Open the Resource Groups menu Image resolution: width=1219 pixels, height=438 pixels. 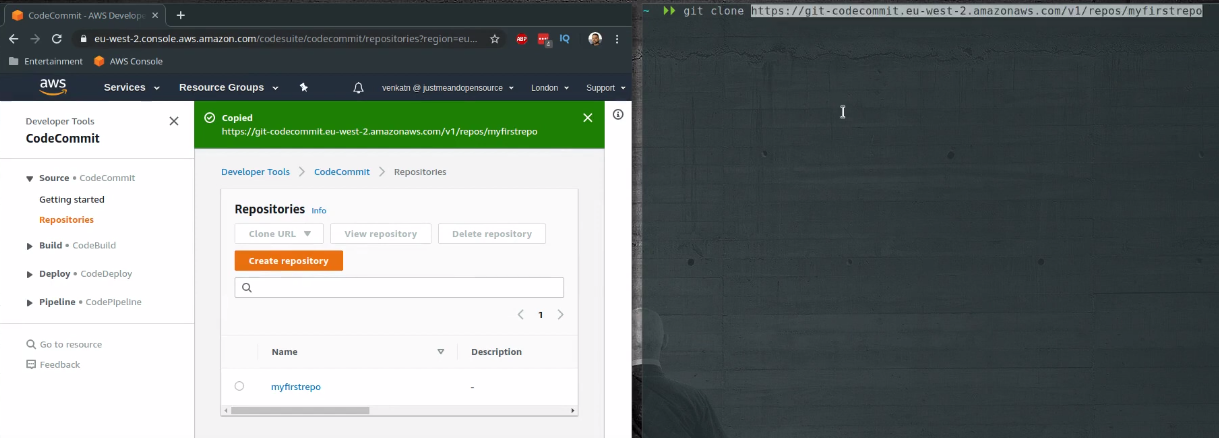click(229, 87)
